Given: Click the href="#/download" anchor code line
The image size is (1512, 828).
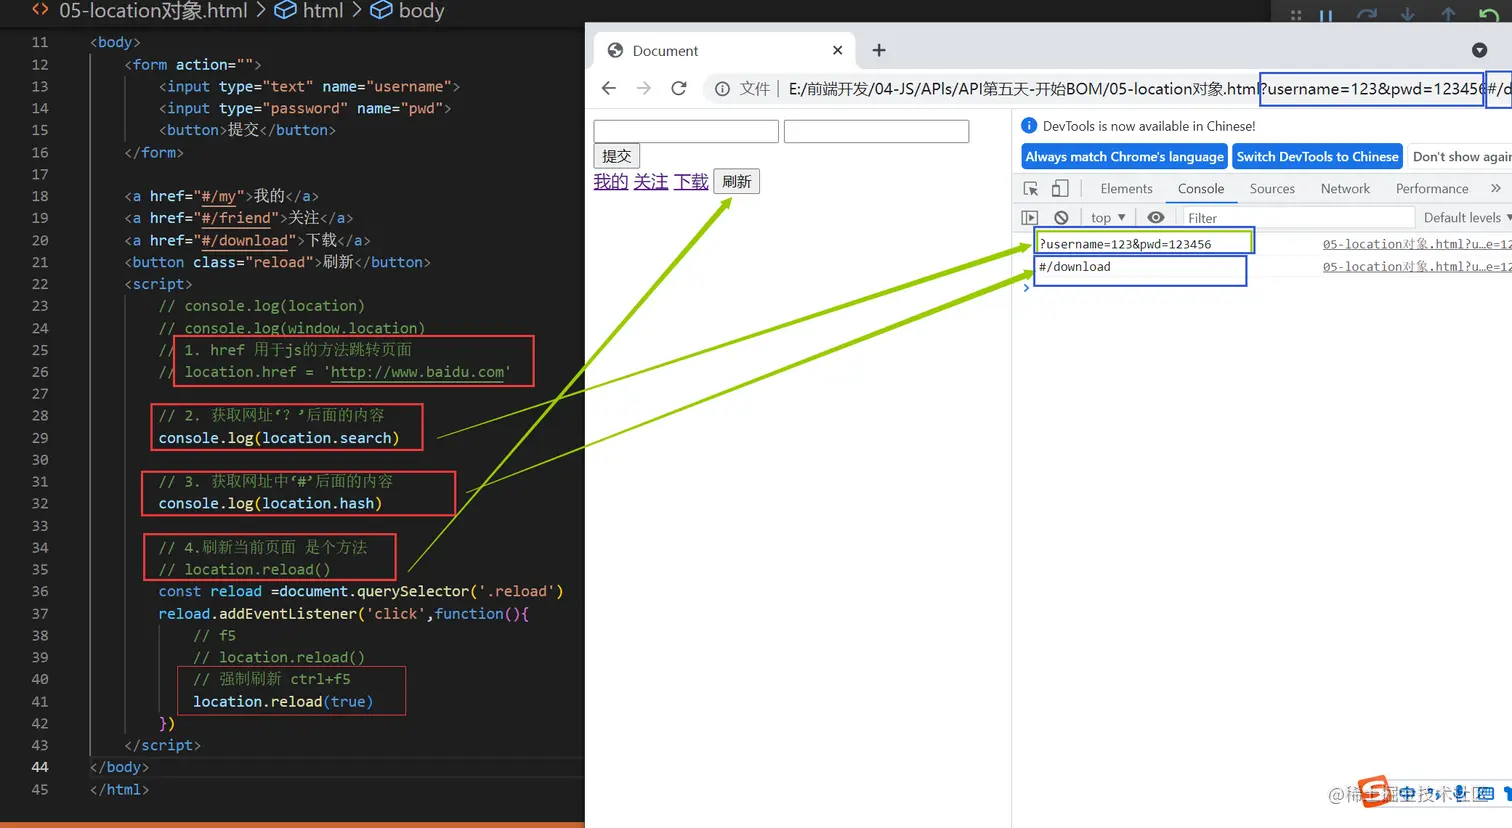Looking at the screenshot, I should click(x=247, y=240).
